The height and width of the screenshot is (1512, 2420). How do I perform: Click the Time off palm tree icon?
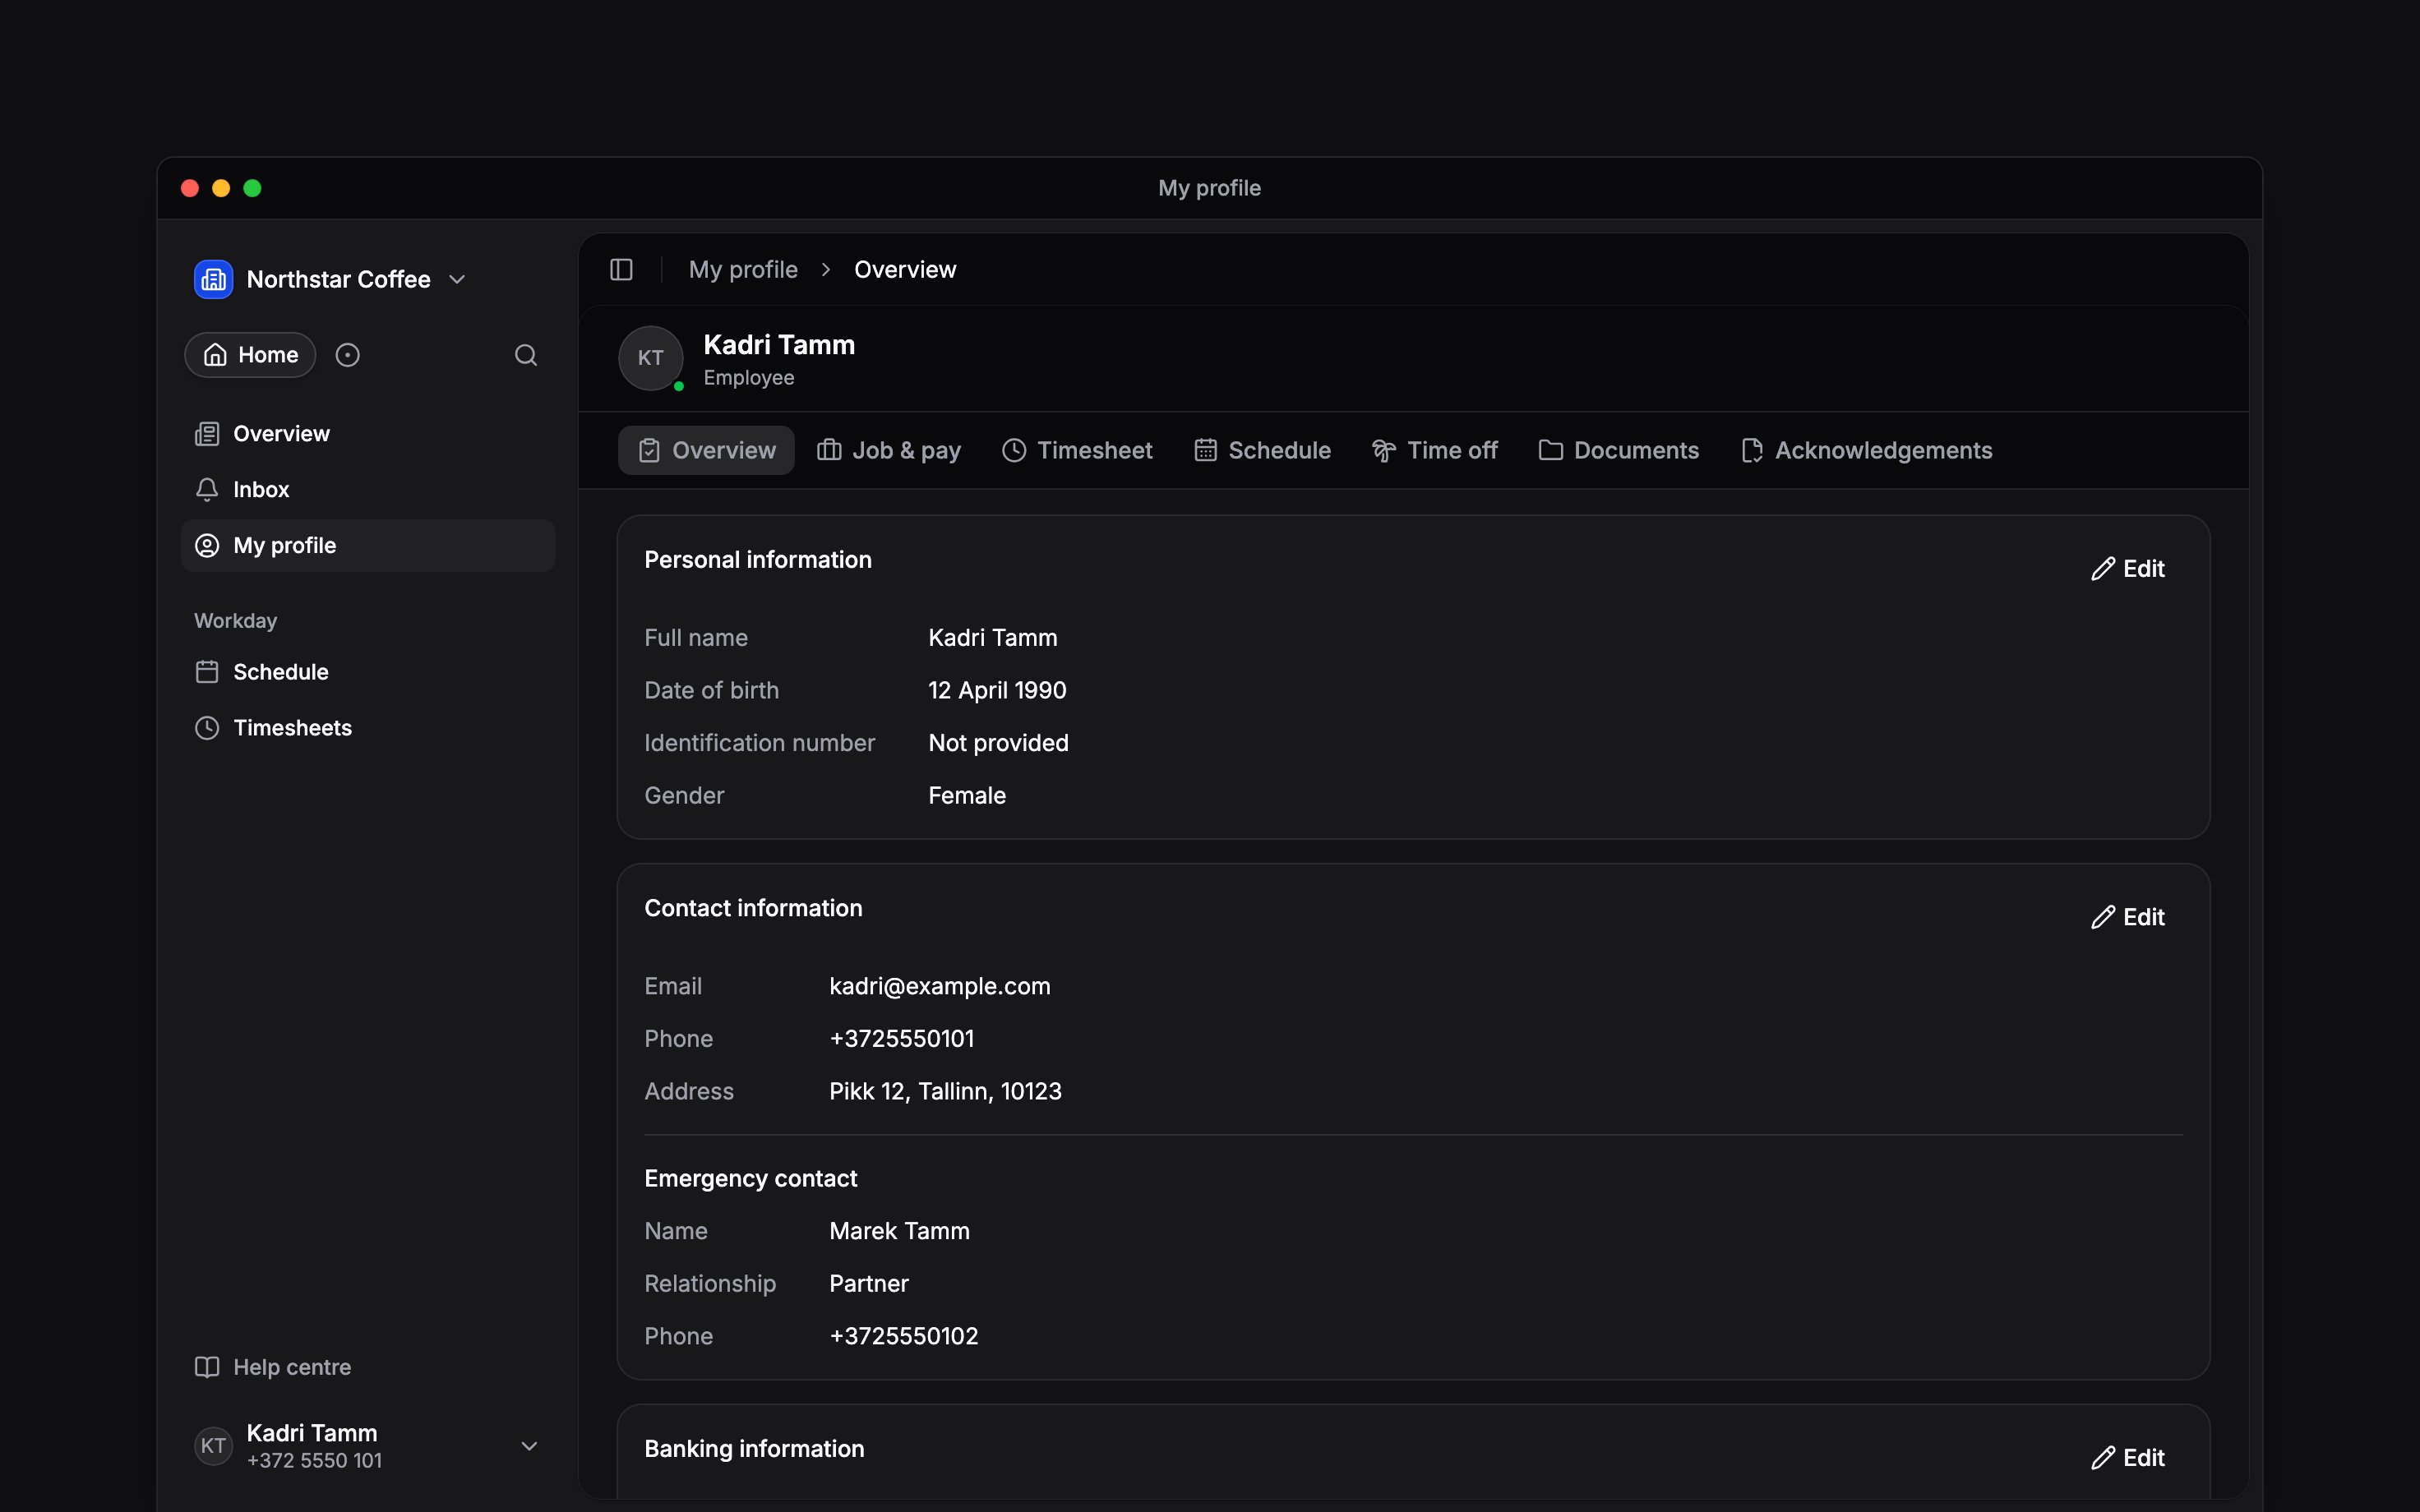point(1384,451)
